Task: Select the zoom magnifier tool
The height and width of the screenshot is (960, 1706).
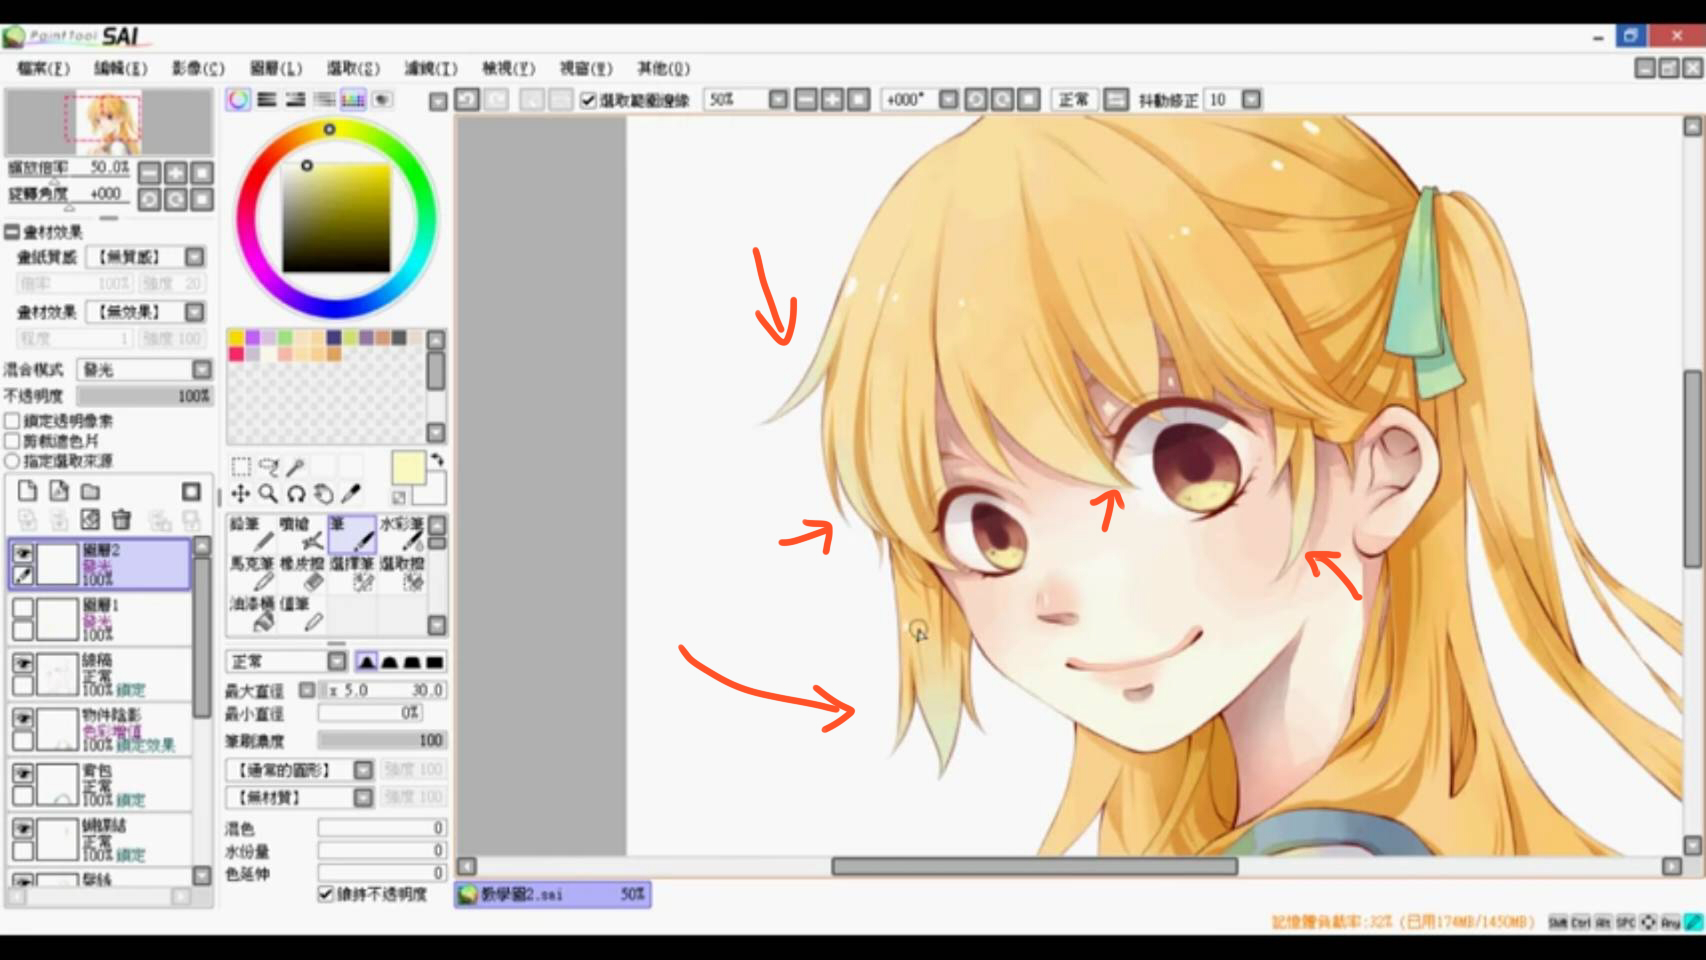Action: tap(268, 493)
